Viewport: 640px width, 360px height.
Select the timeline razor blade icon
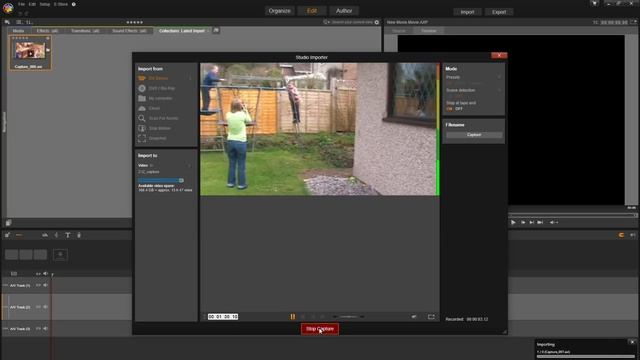tap(56, 235)
